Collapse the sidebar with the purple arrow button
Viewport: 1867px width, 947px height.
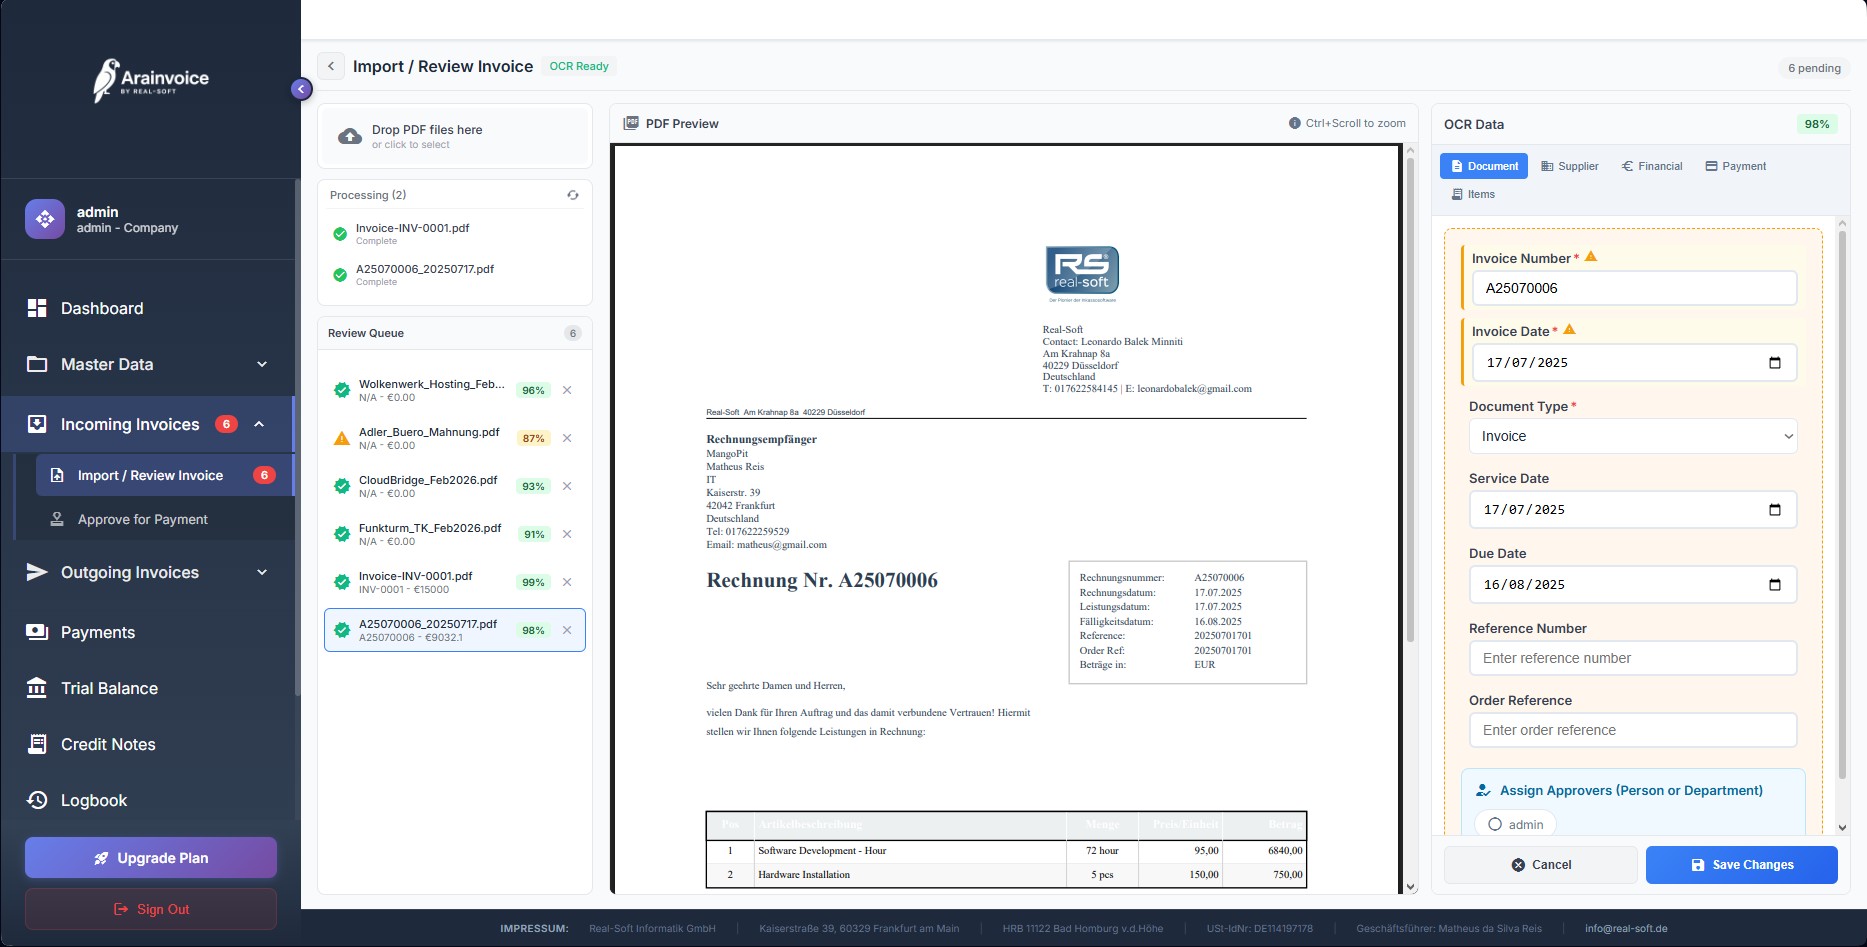[301, 89]
